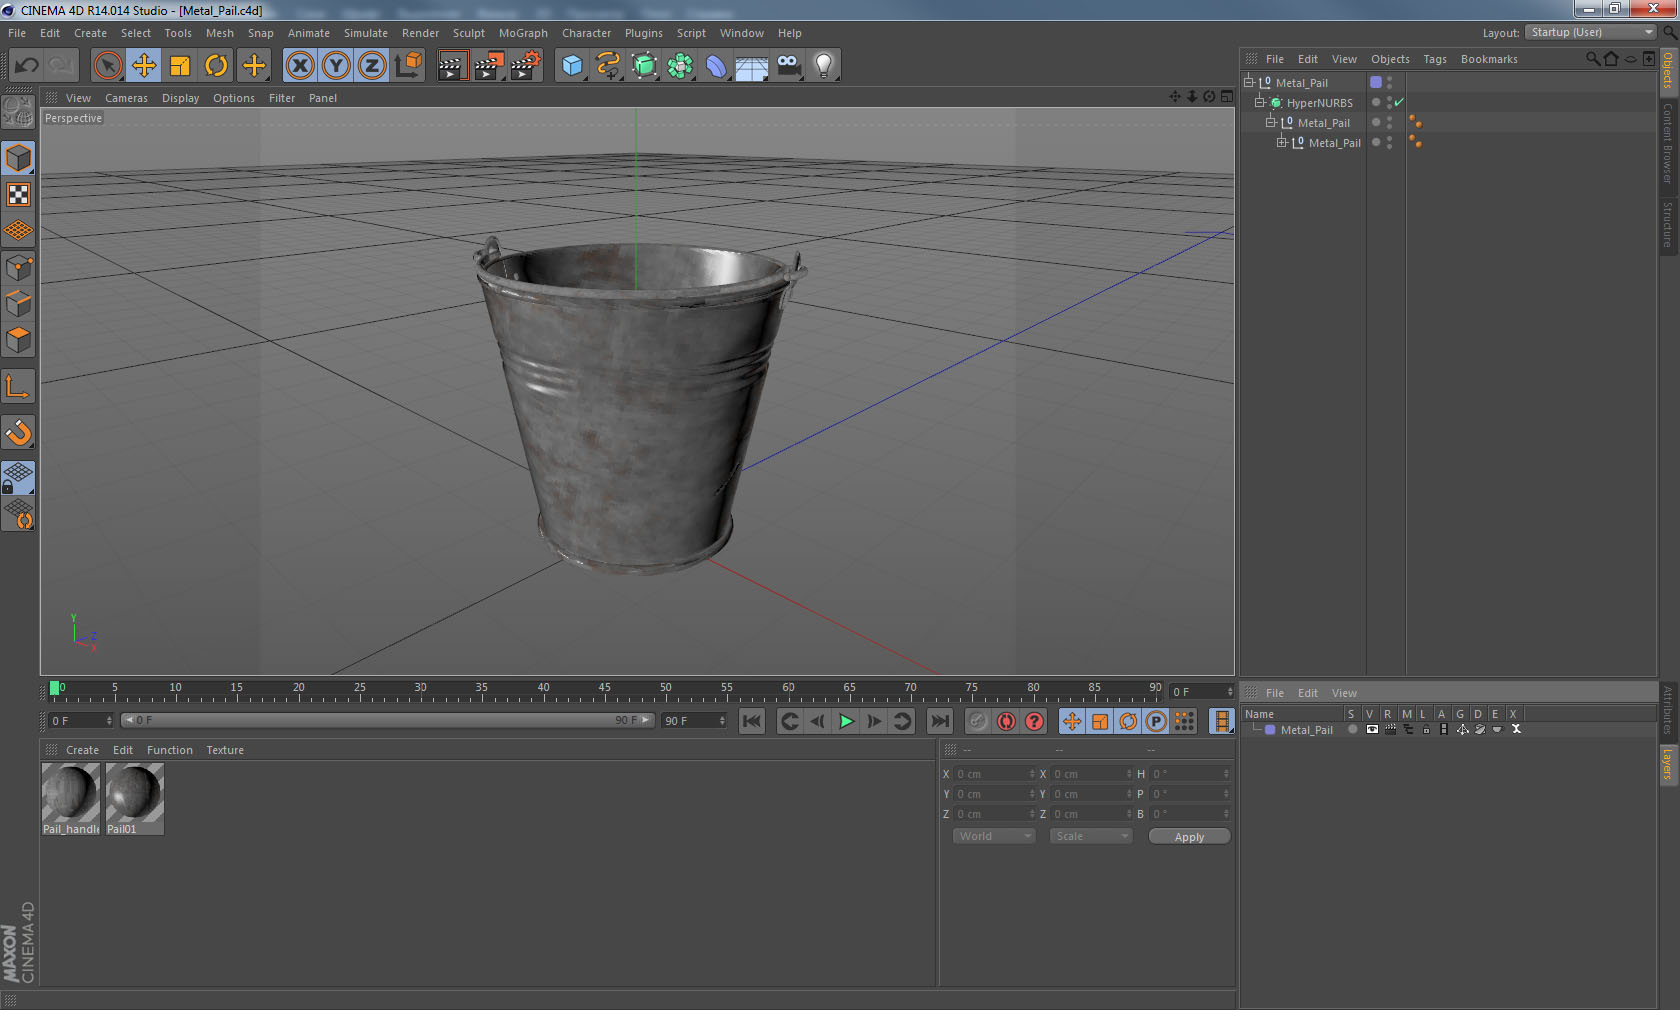Open the World coordinate dropdown

[x=994, y=836]
